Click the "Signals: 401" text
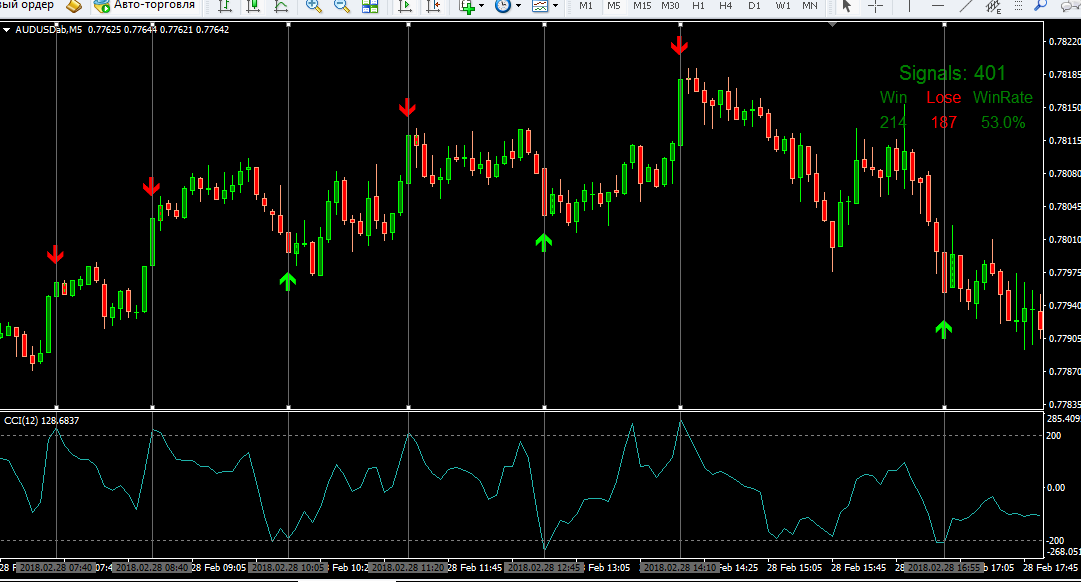 pyautogui.click(x=952, y=73)
